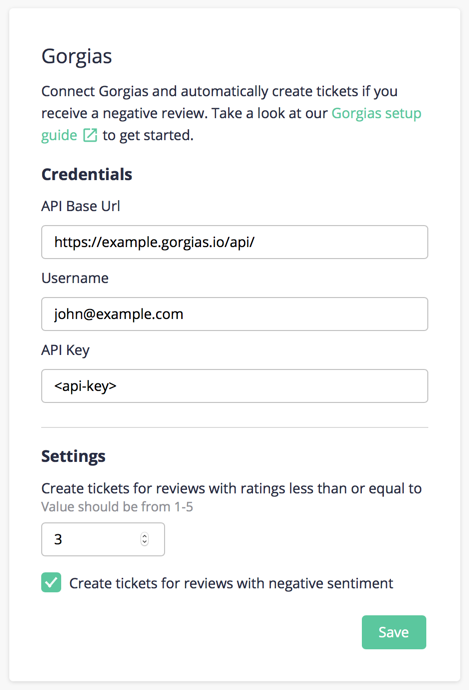Screen dimensions: 469x690
Task: Click the Value should be from 1-5 hint
Action: 117,507
